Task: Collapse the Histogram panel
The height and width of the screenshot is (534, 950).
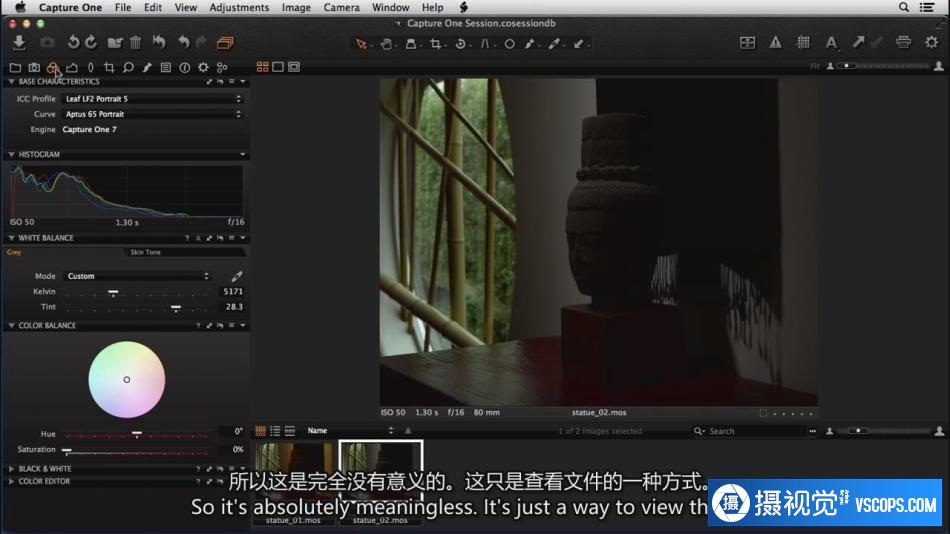Action: 12,155
